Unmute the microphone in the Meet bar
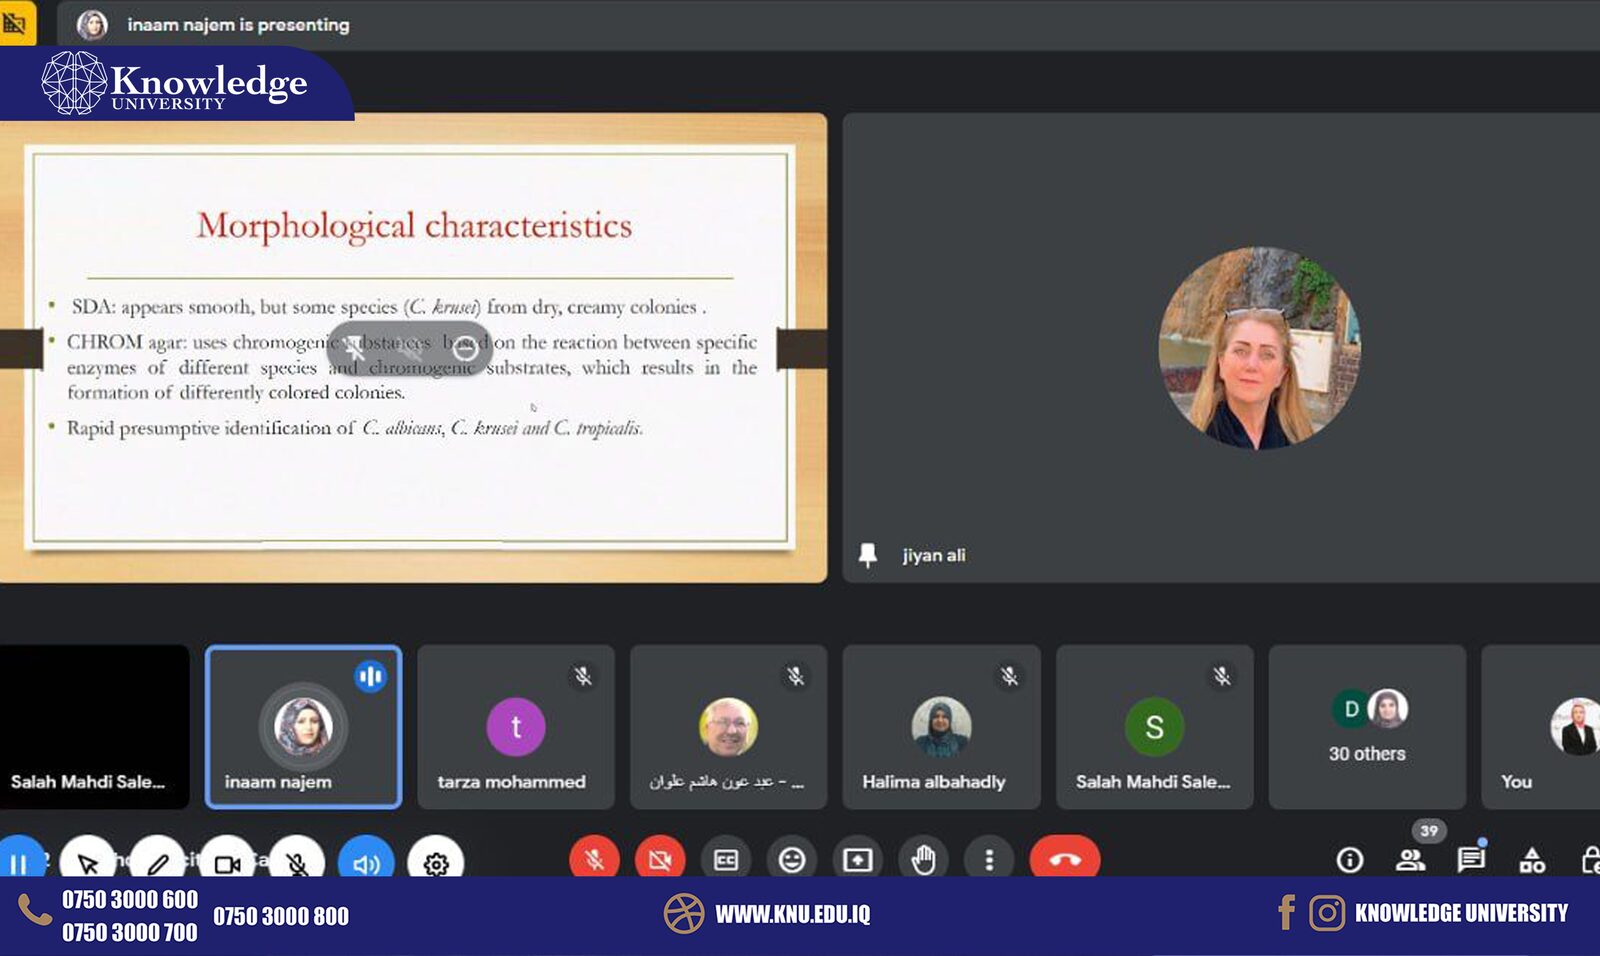The height and width of the screenshot is (956, 1600). tap(594, 859)
